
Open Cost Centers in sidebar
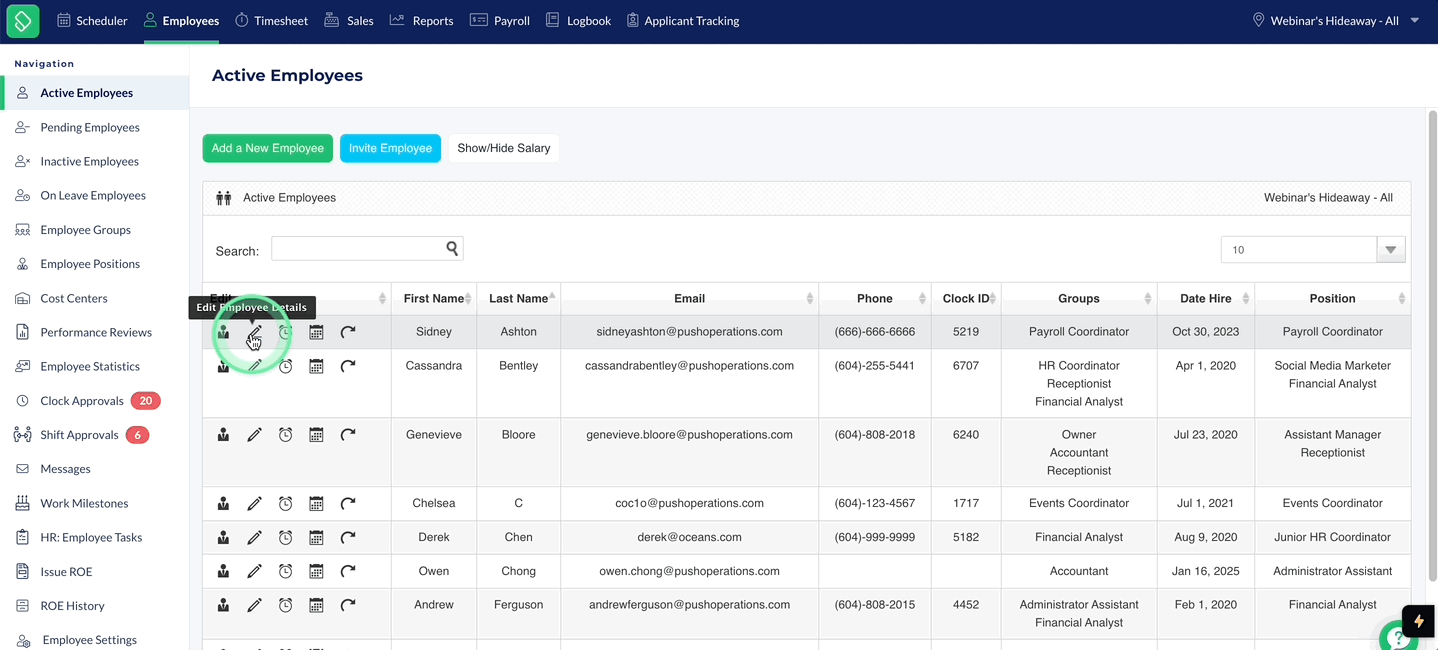(74, 298)
